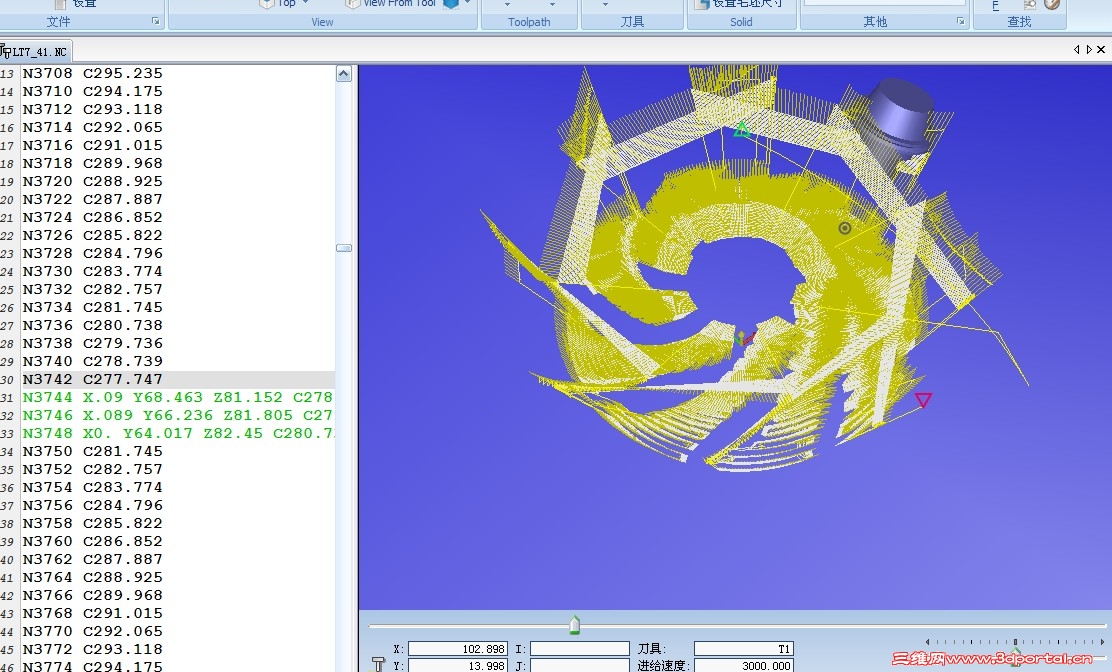Select line N3728 C284.796
1112x672 pixels.
pos(92,254)
